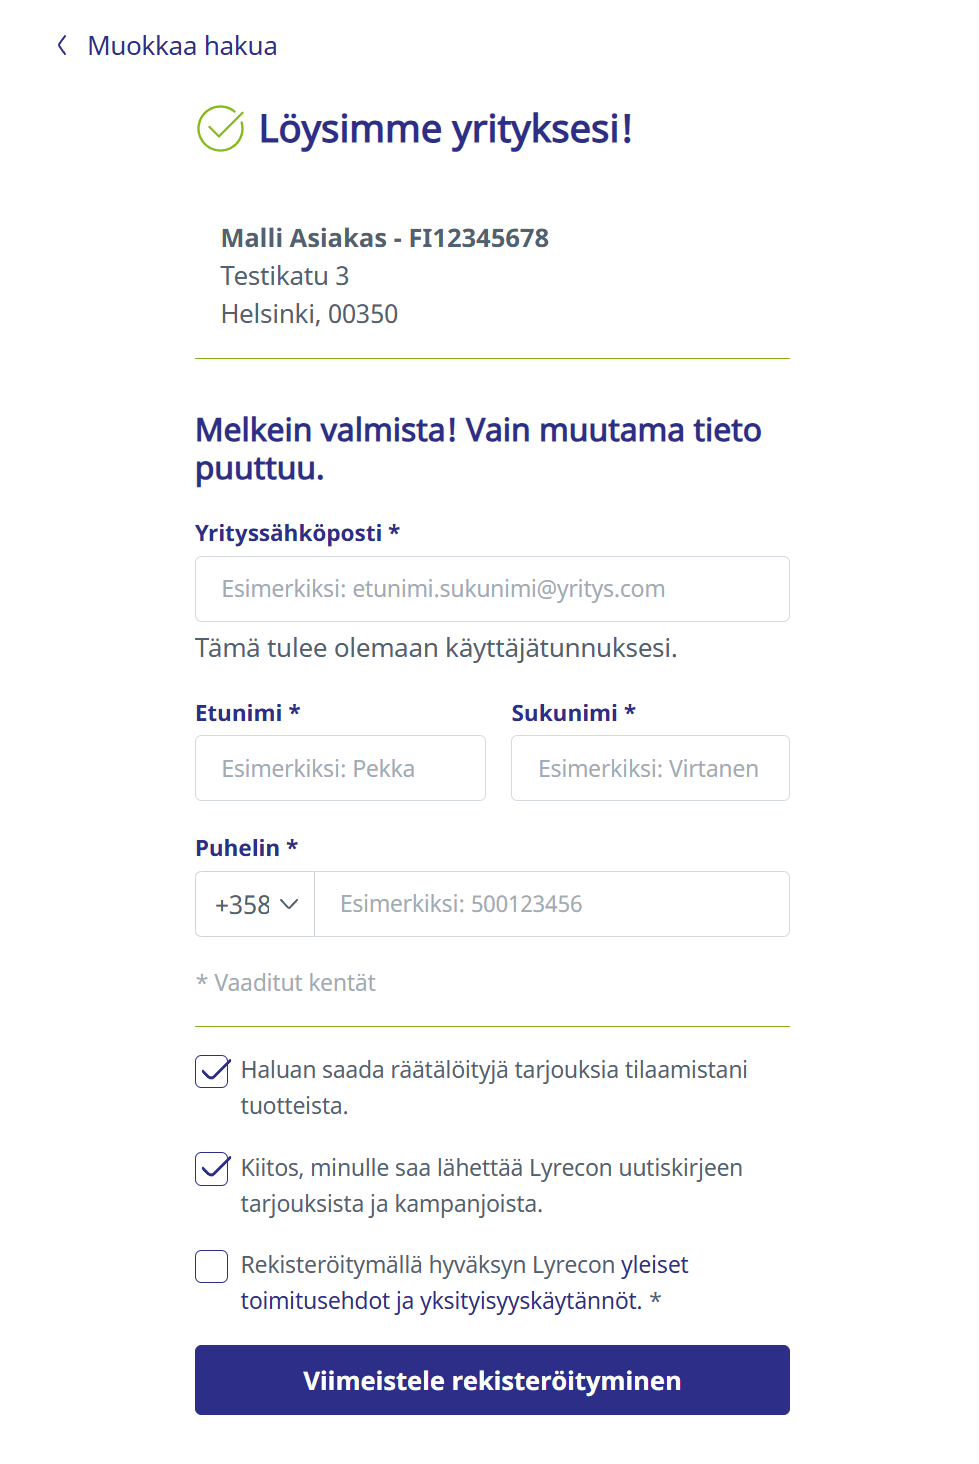Click company name Malli Asiakas - FI12345678

point(384,238)
